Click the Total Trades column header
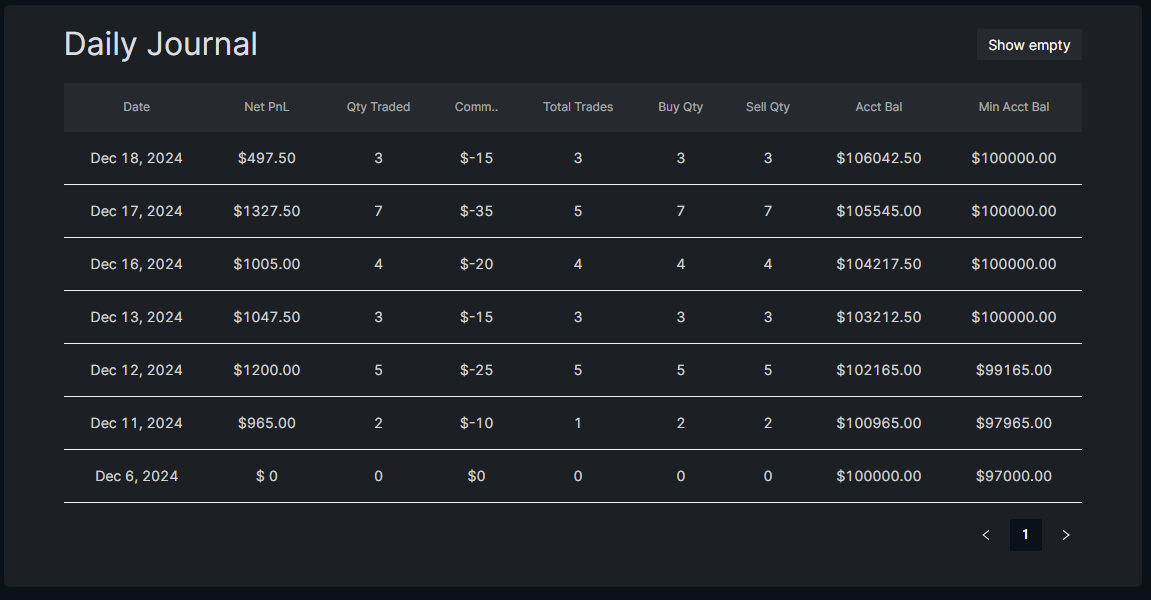The height and width of the screenshot is (600, 1151). click(578, 107)
